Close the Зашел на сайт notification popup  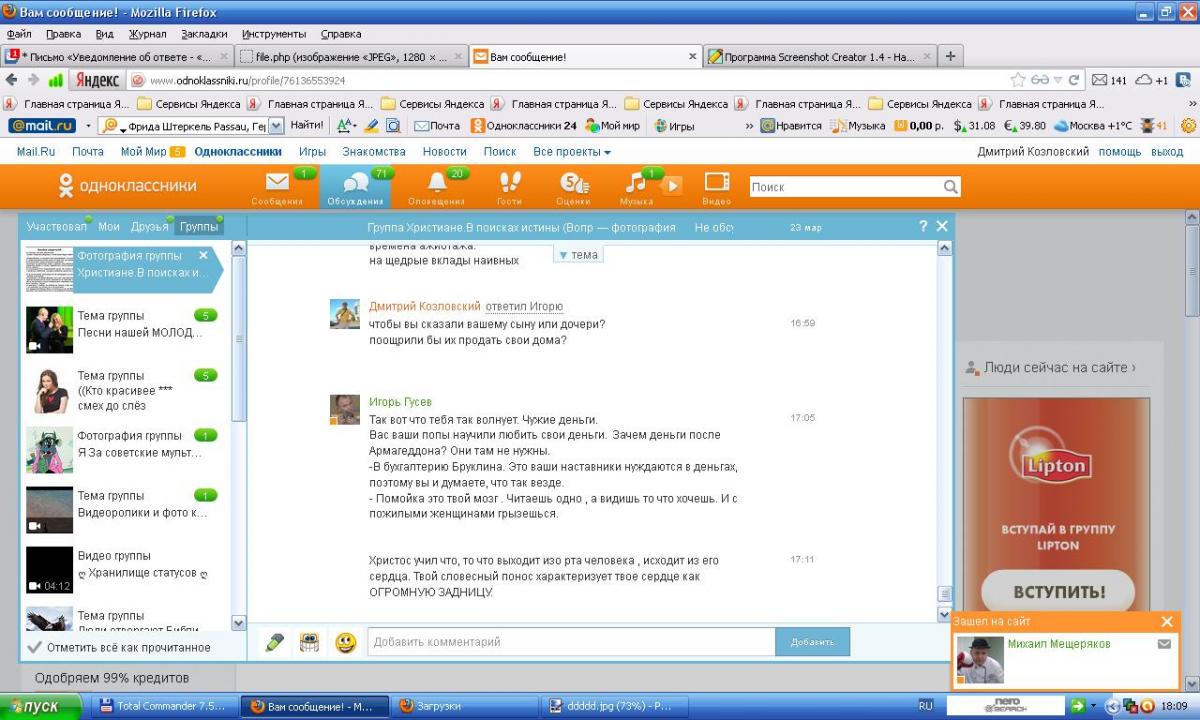[1166, 622]
